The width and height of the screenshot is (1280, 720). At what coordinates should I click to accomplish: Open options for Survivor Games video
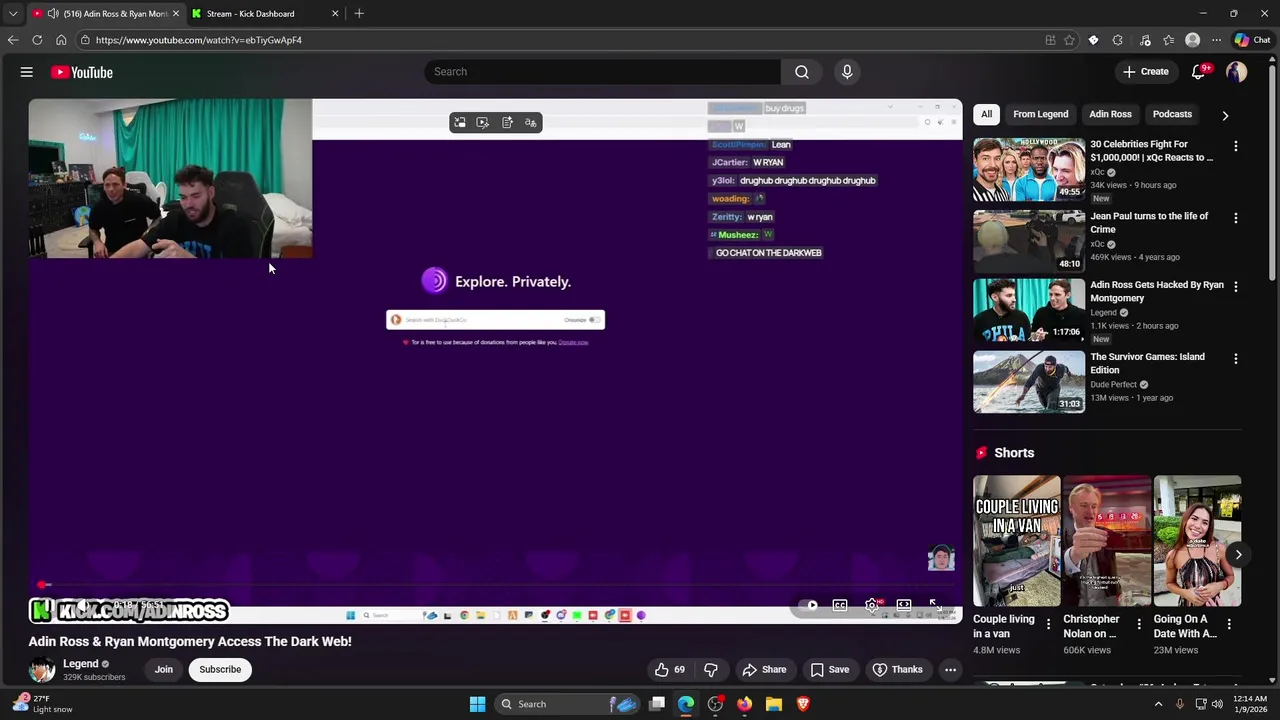point(1235,358)
